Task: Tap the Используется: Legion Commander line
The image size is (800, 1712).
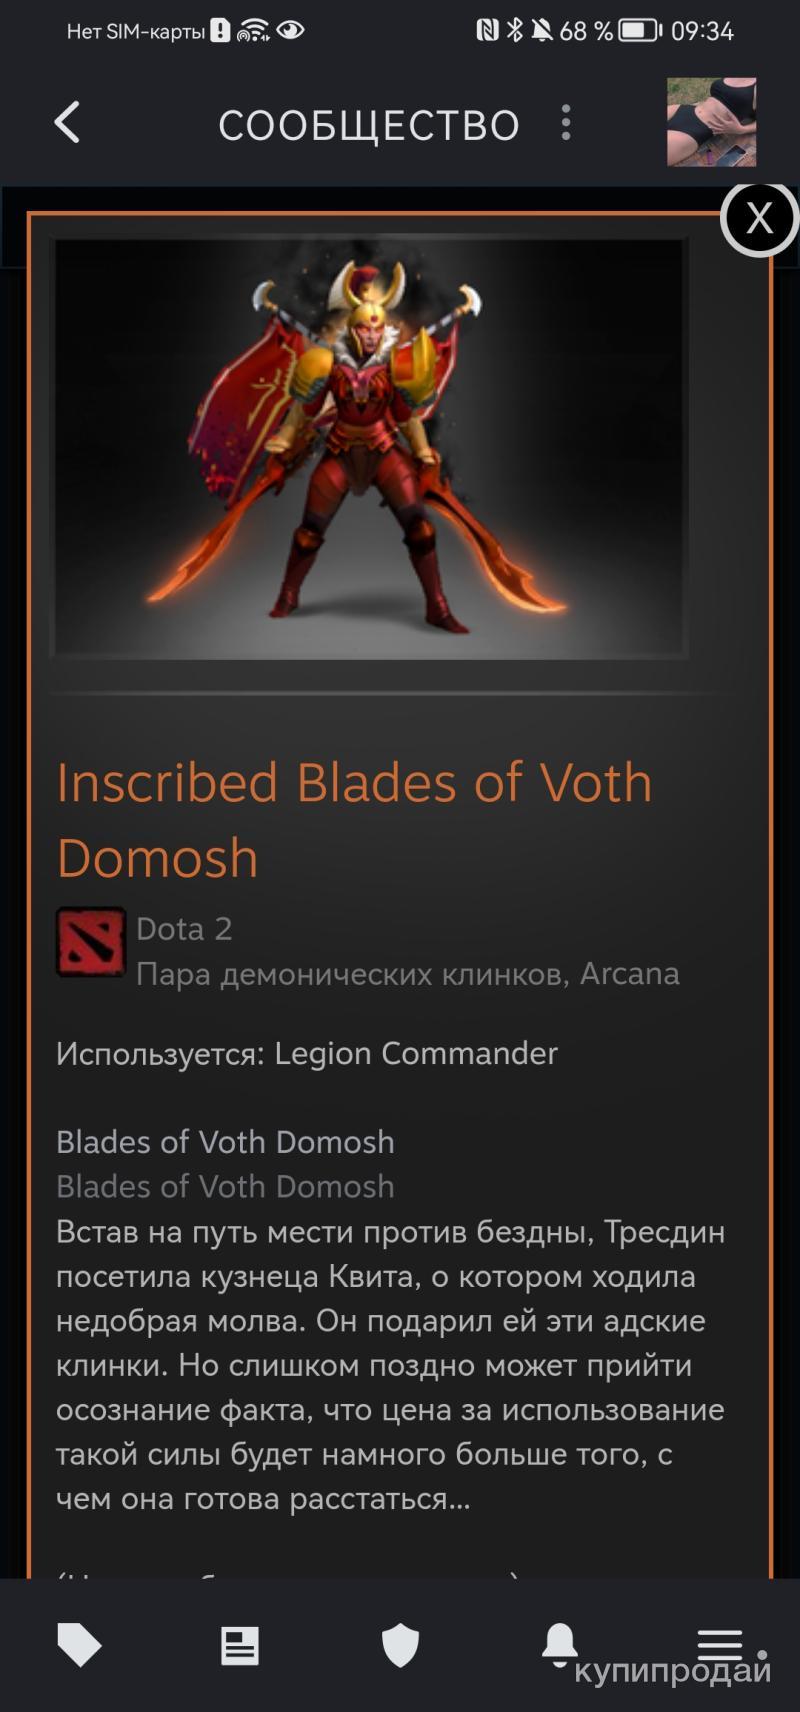Action: (307, 1053)
